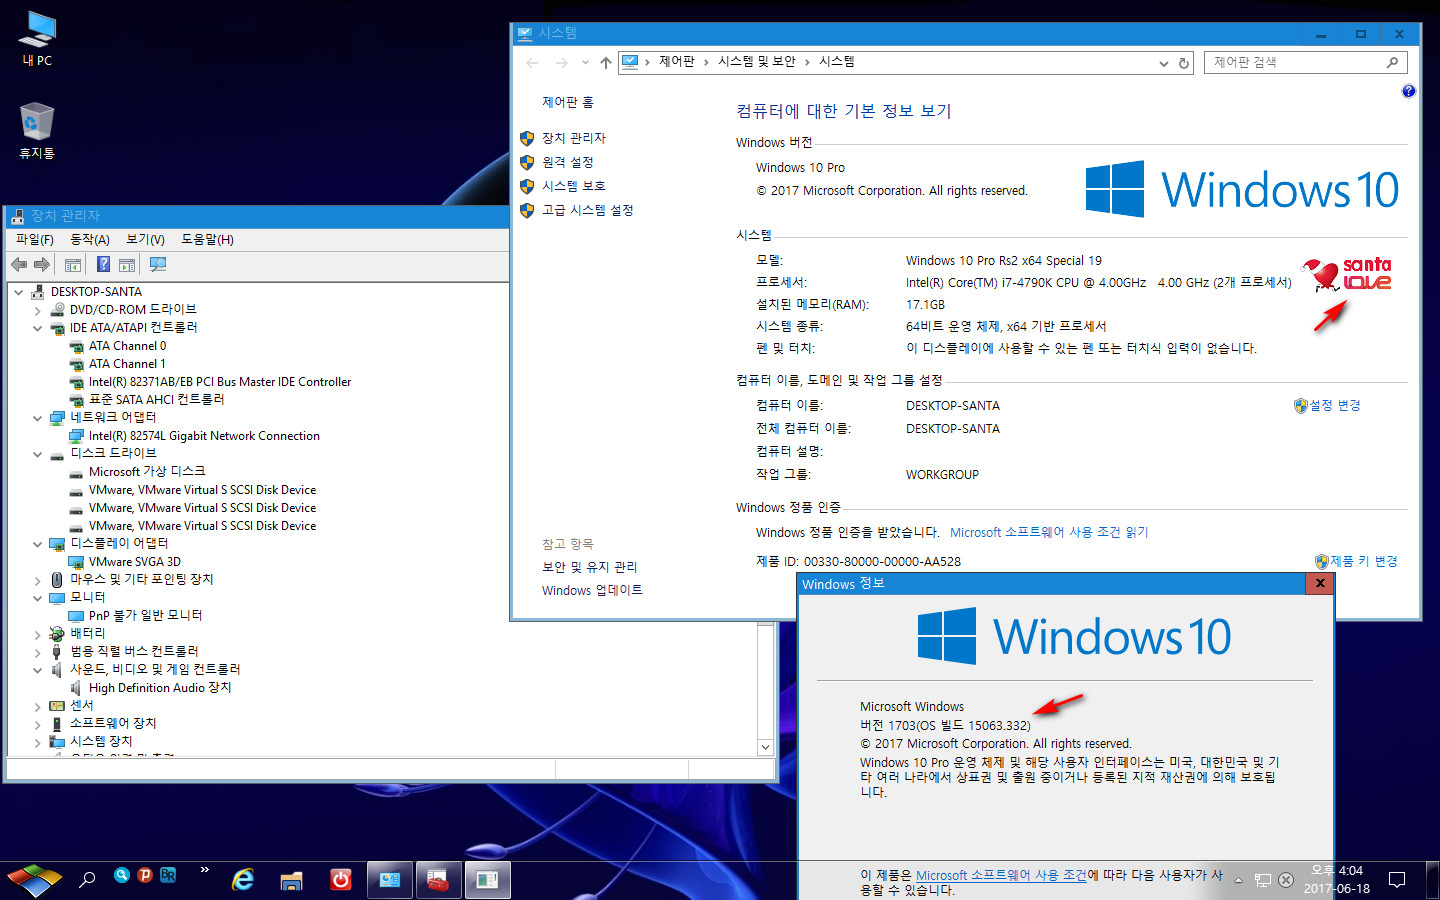Click 제품 키 변경 link
The width and height of the screenshot is (1440, 900).
[1364, 562]
